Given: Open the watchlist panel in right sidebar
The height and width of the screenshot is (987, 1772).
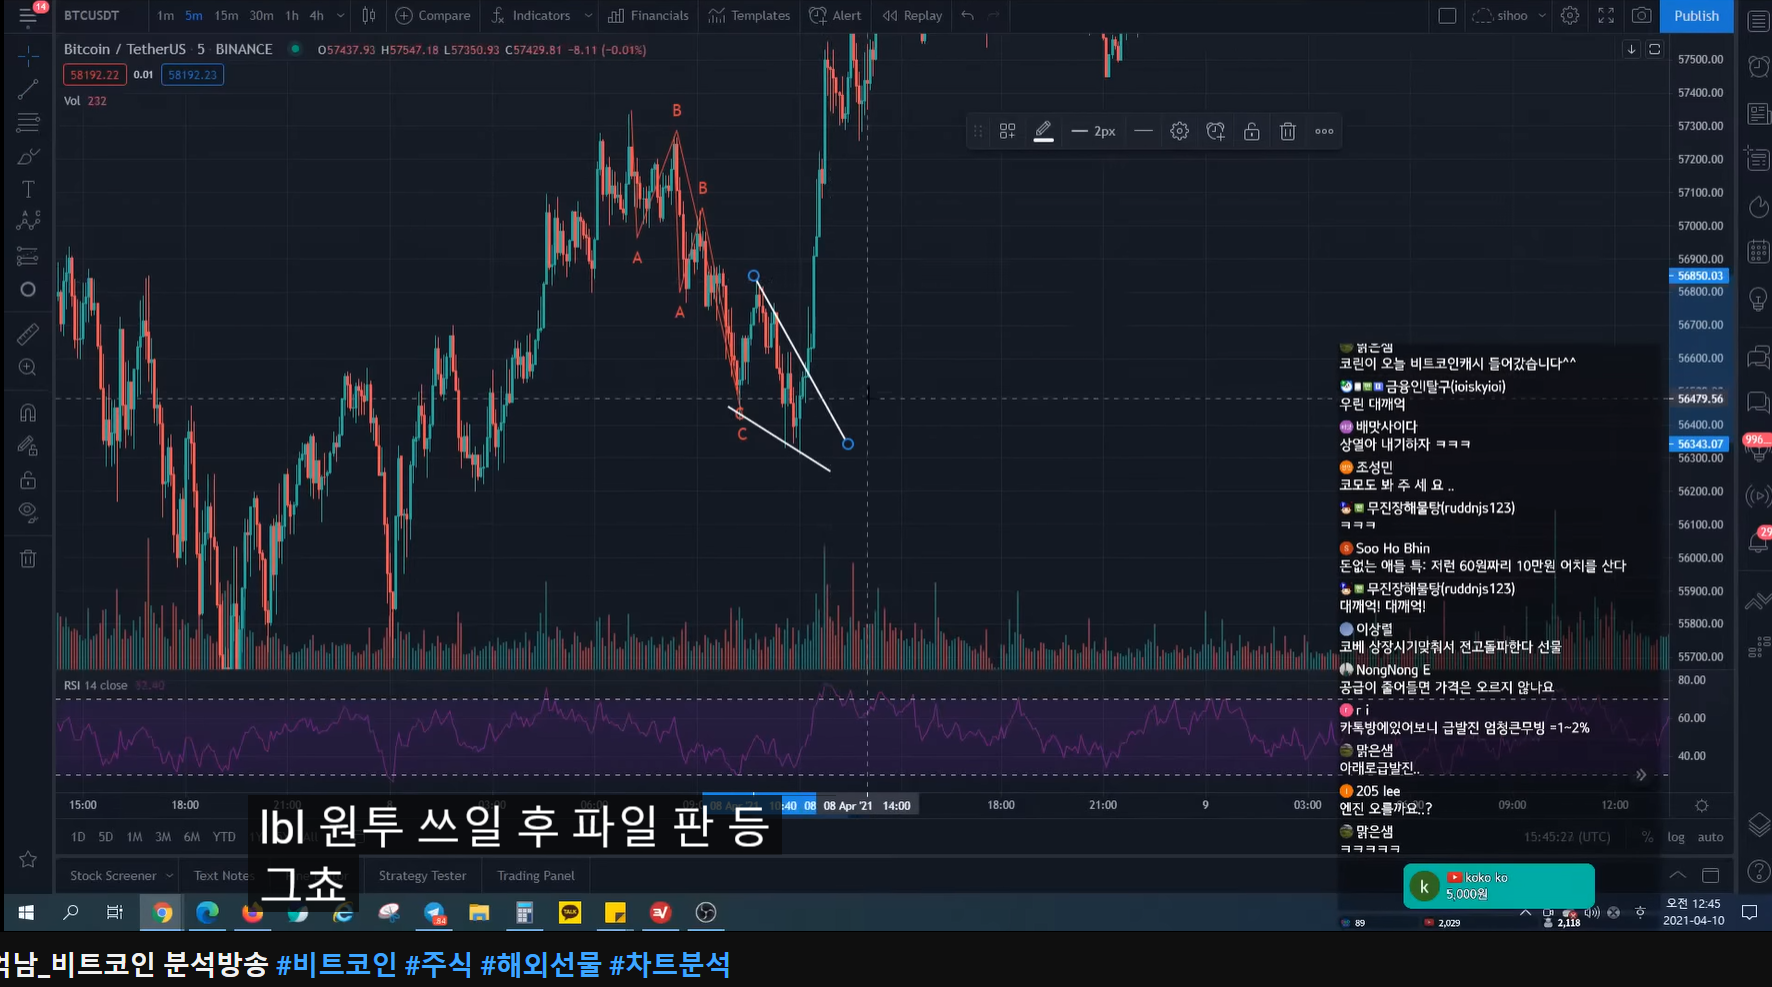Looking at the screenshot, I should pos(1758,21).
